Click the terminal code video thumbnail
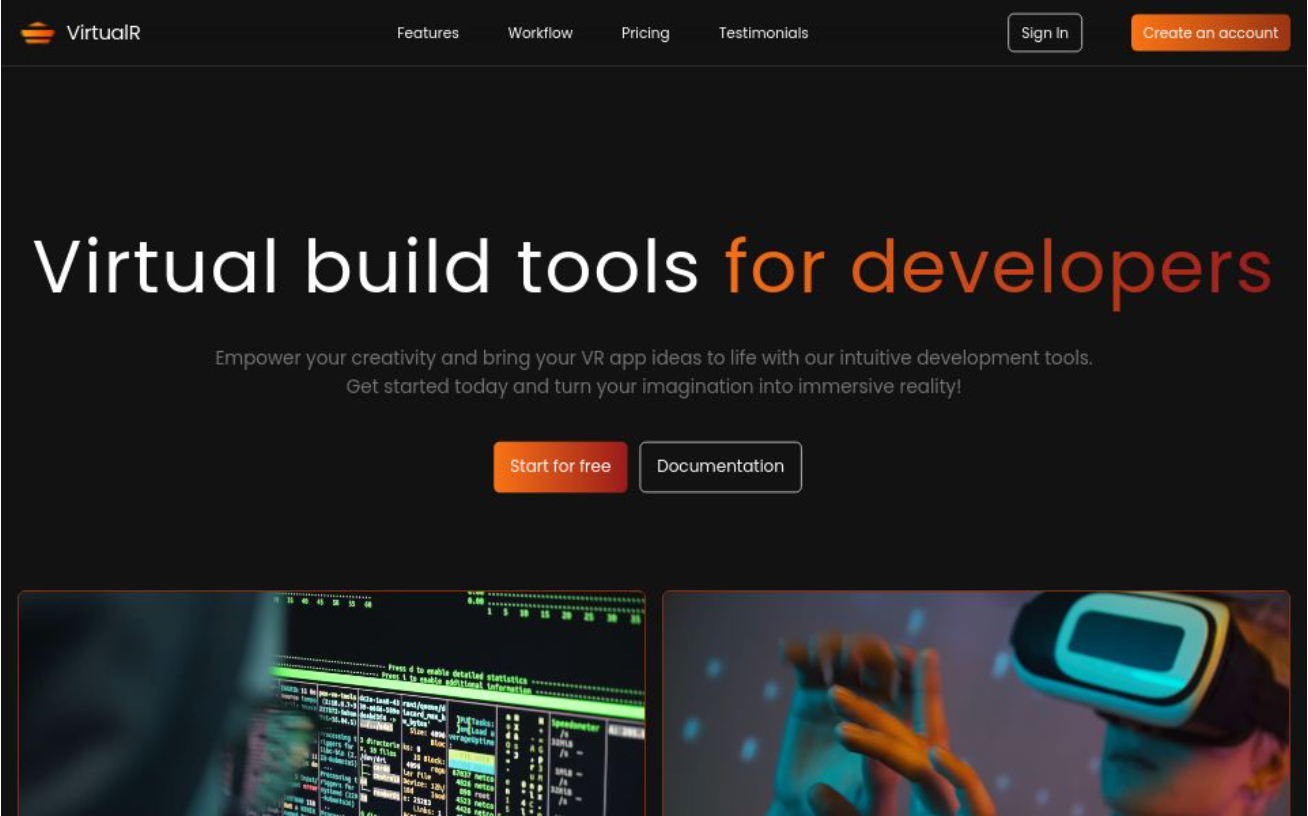1308x816 pixels. [331, 703]
